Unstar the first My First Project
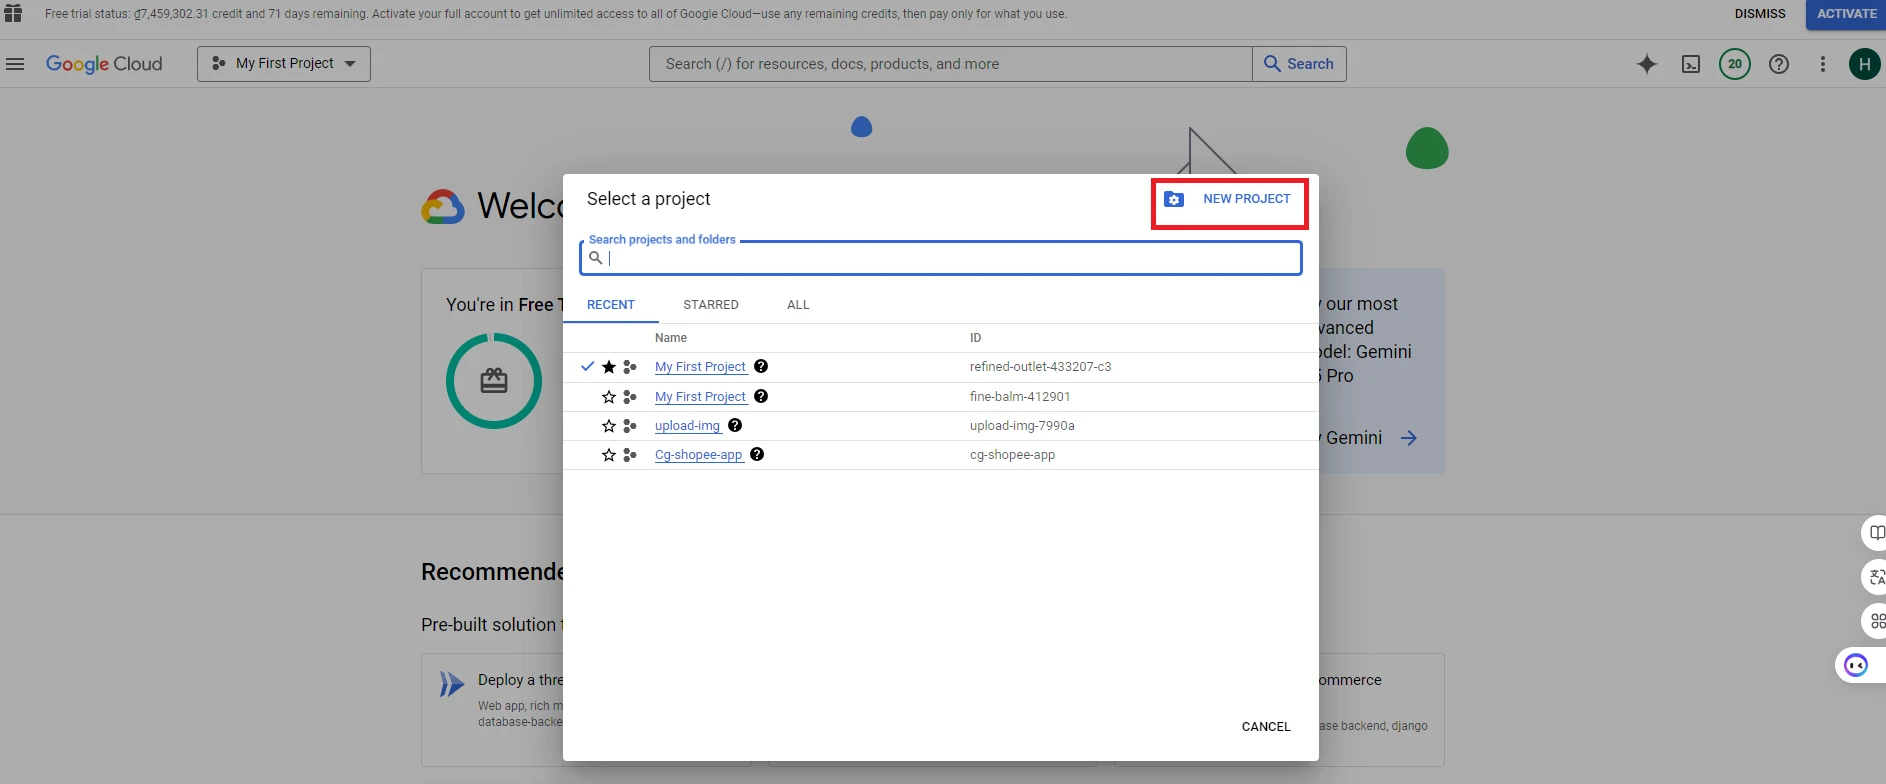 [608, 367]
